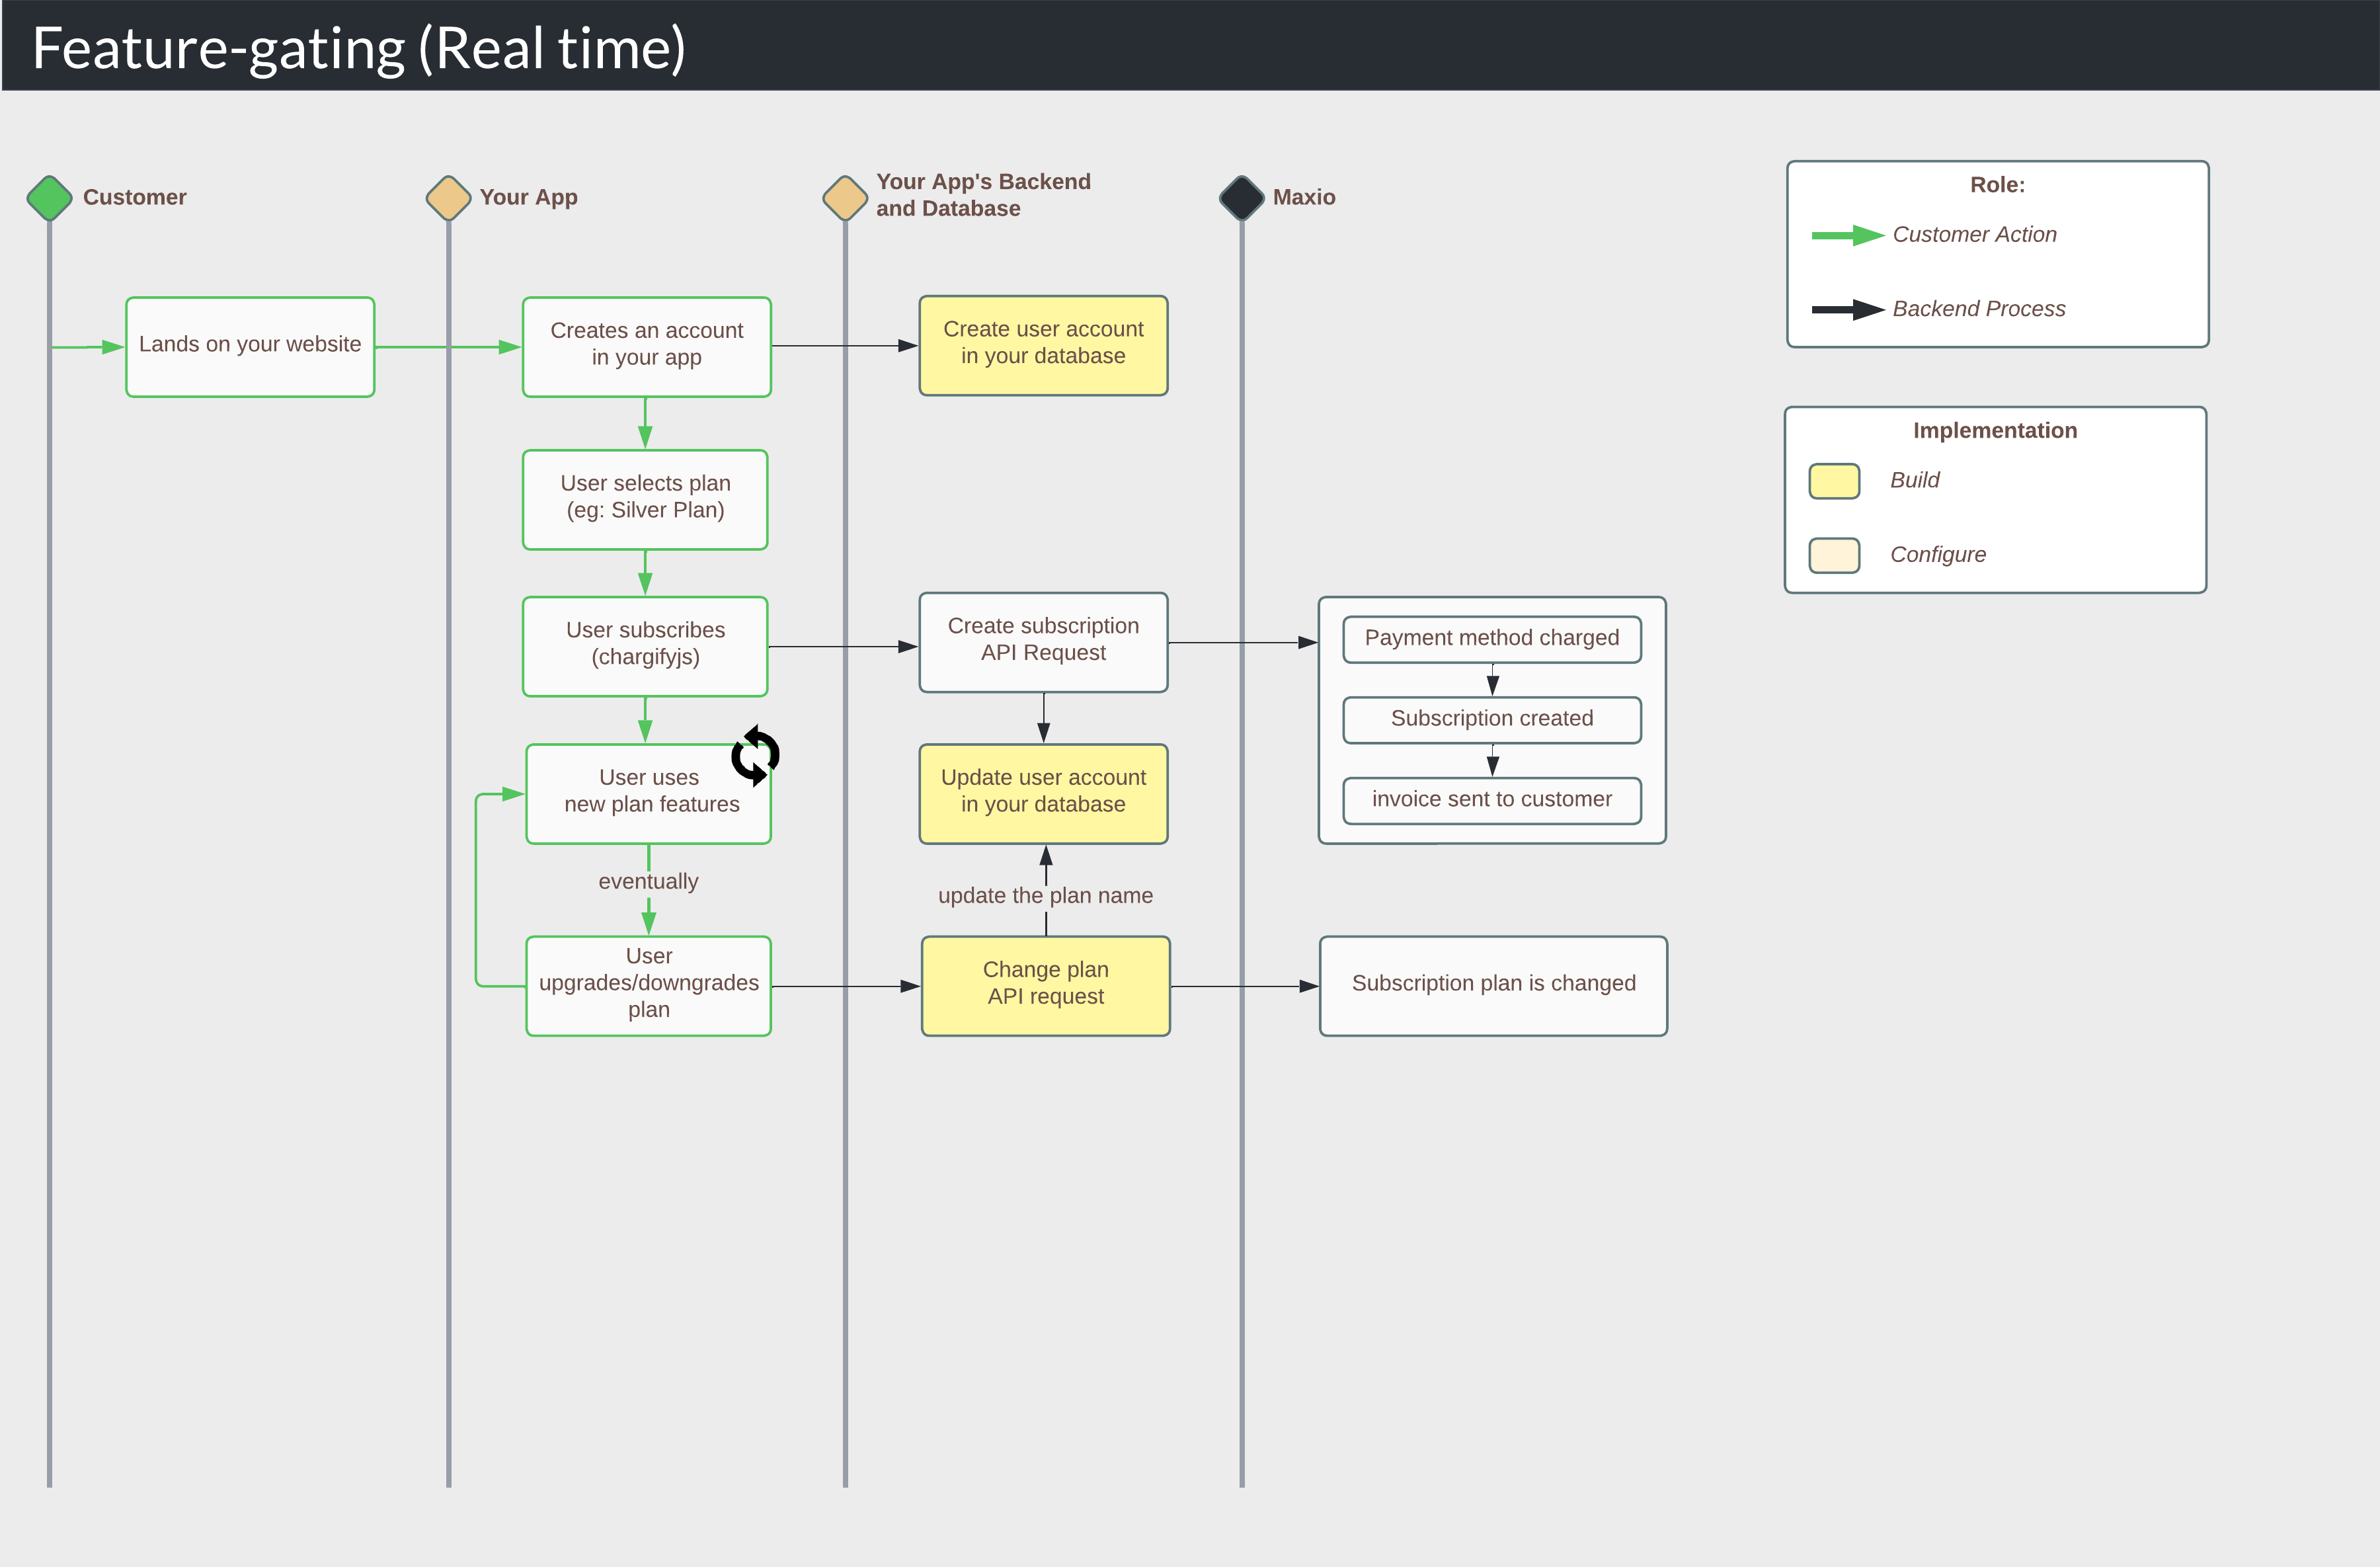Click the 'Configure' legend label
The height and width of the screenshot is (1567, 2380).
[x=1937, y=555]
